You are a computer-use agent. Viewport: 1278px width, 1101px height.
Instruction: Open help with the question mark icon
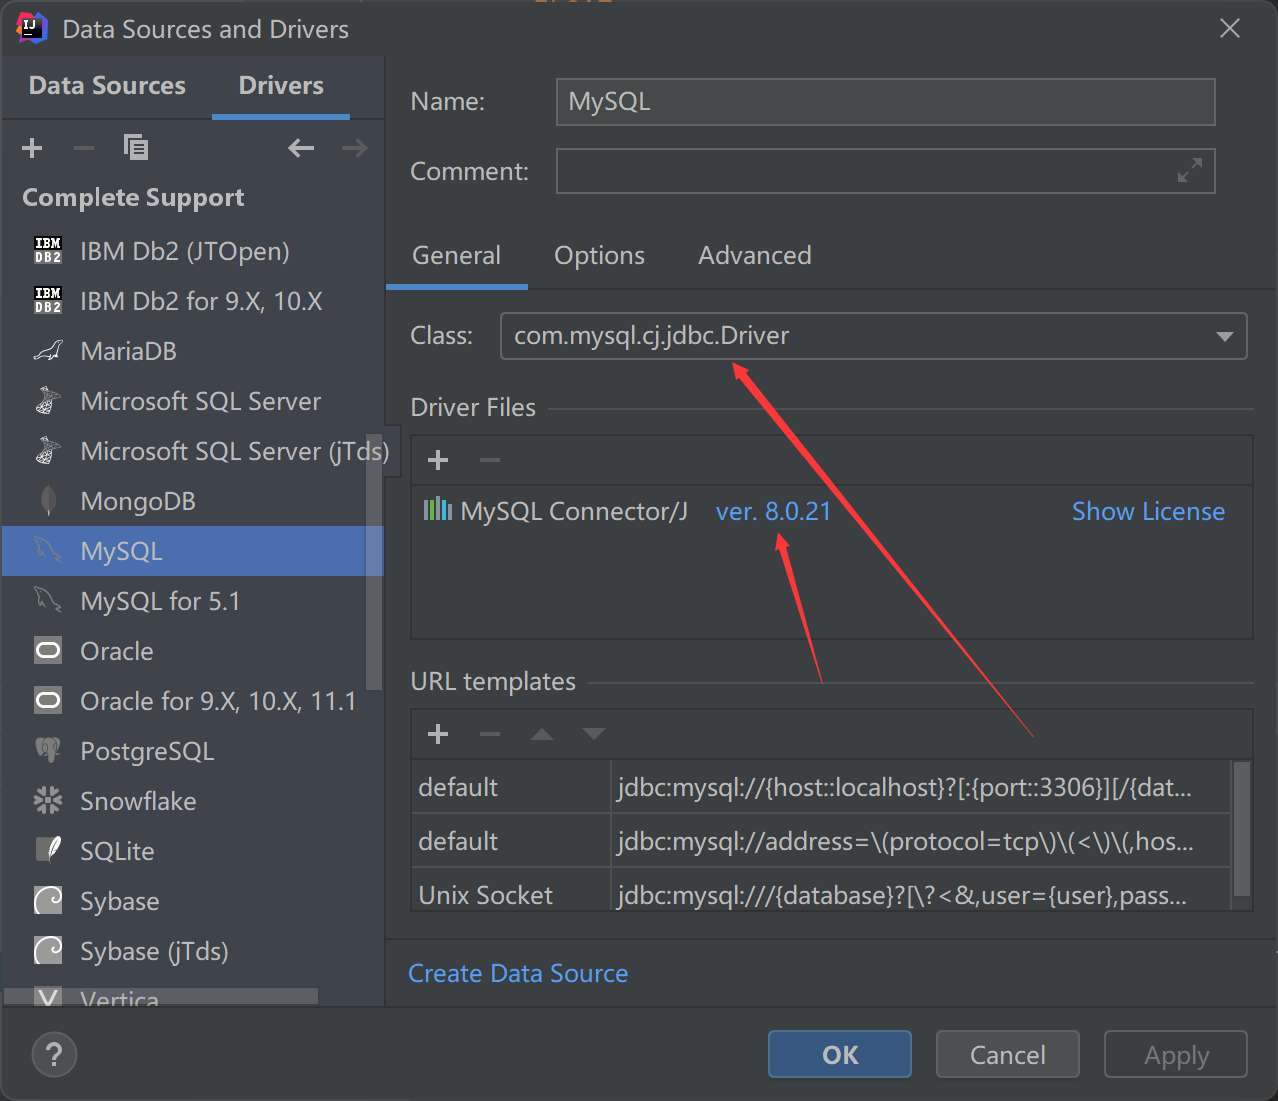54,1054
